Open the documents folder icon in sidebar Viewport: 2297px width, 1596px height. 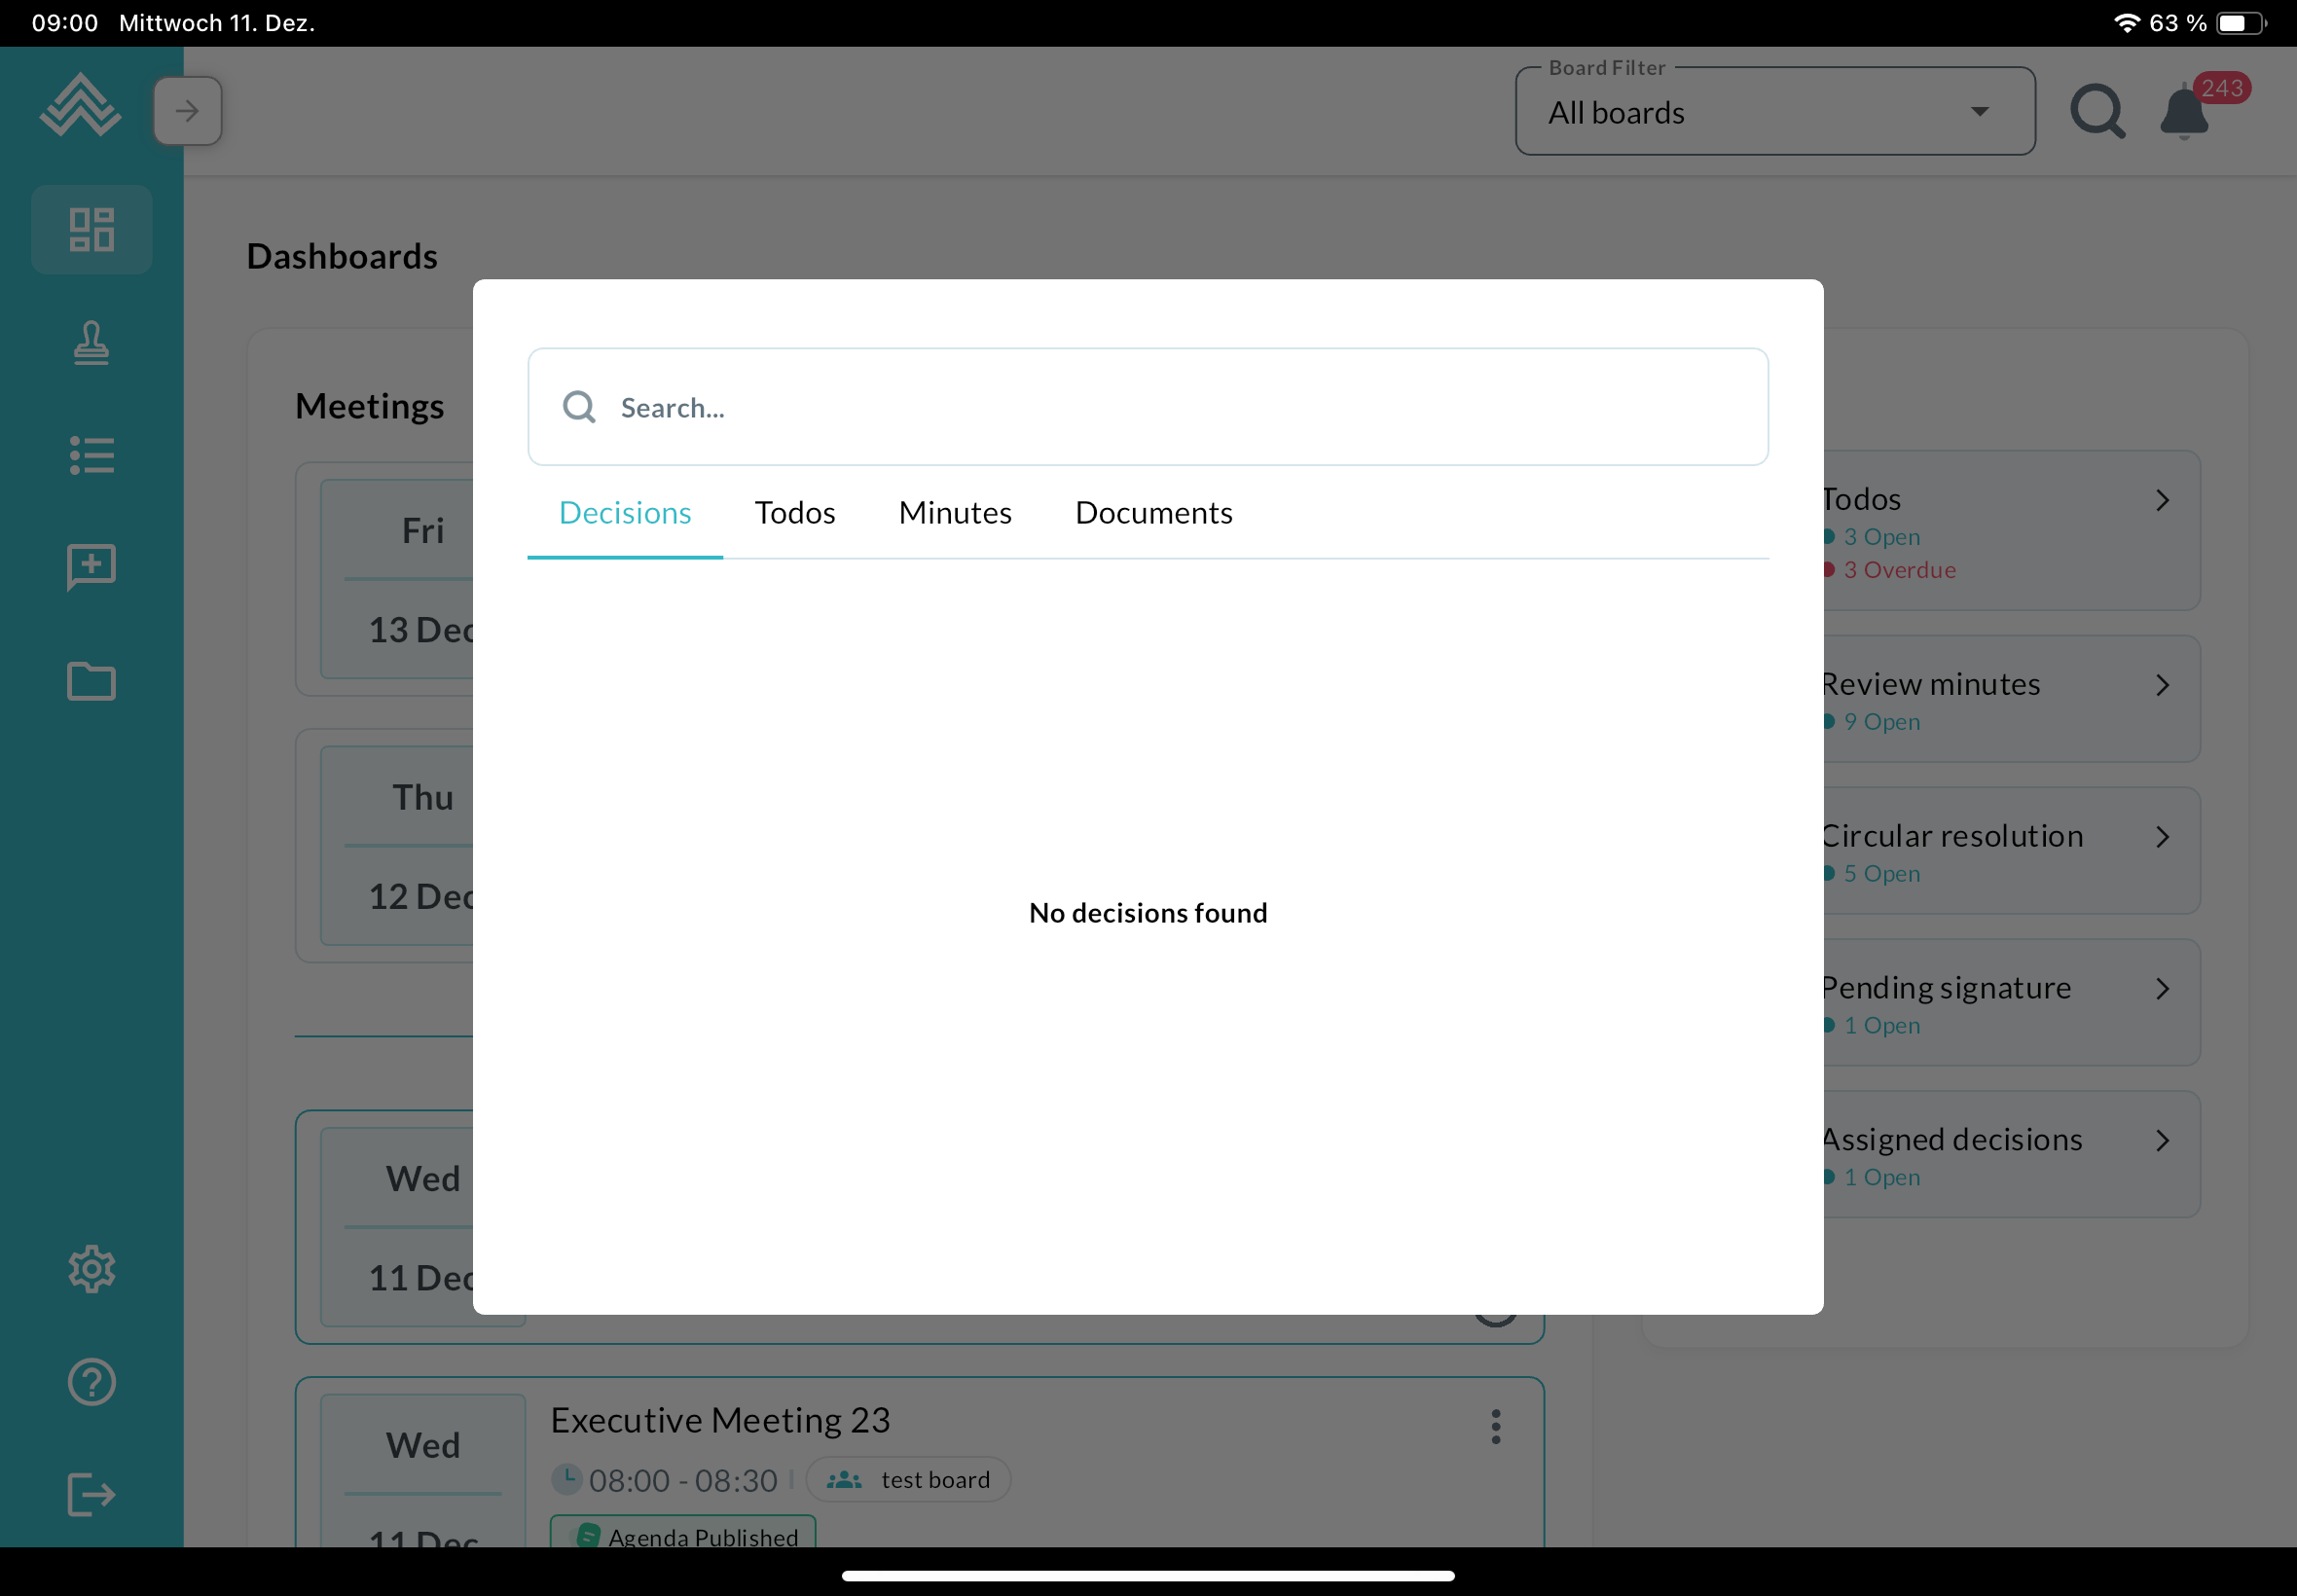pos(91,681)
